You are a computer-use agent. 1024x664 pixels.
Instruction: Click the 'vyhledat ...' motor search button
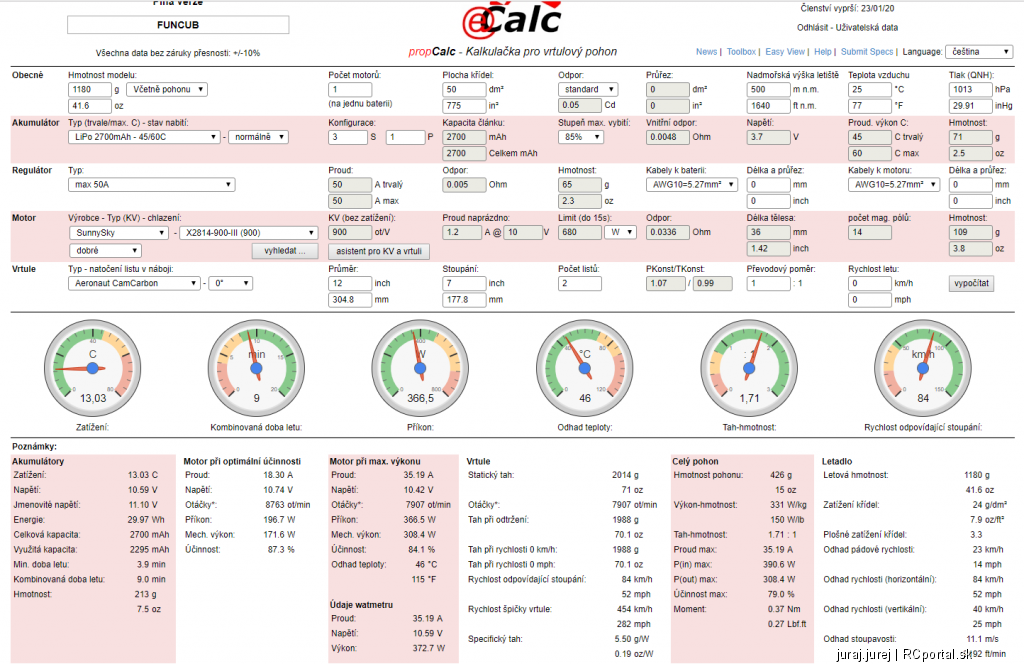point(285,251)
